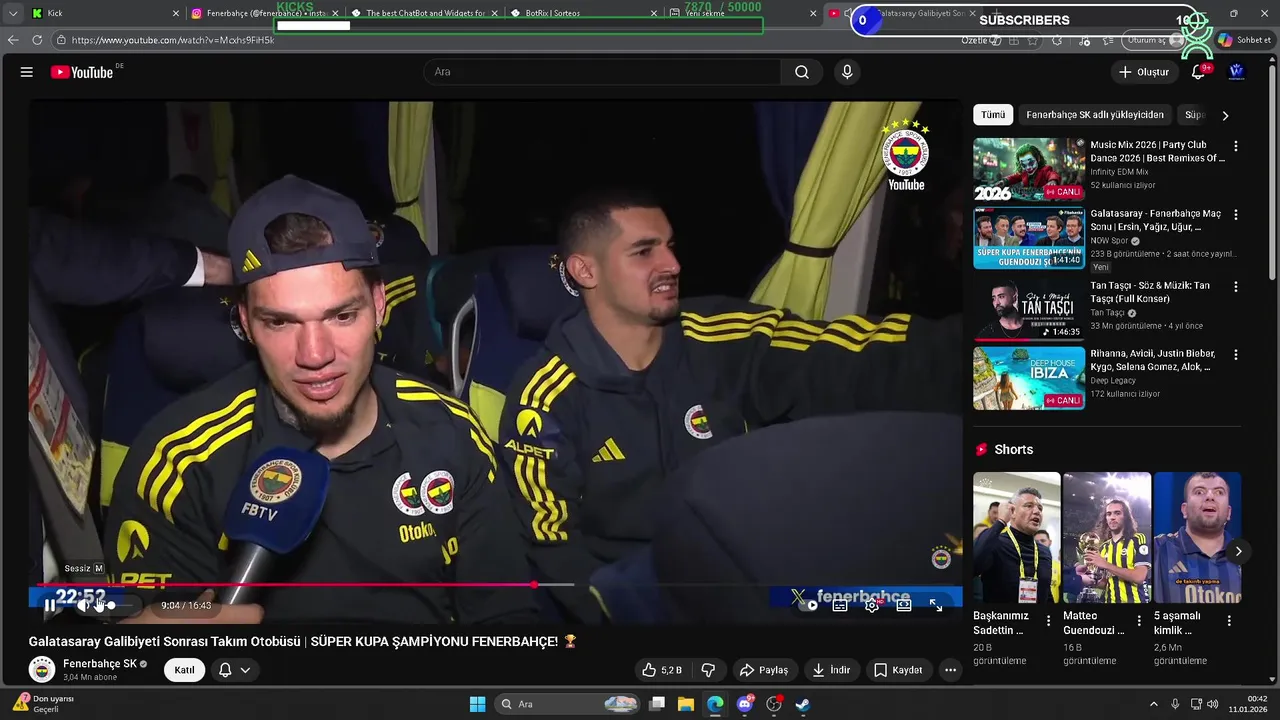Open the 'Başkanımız Sadettin' short

[1016, 538]
